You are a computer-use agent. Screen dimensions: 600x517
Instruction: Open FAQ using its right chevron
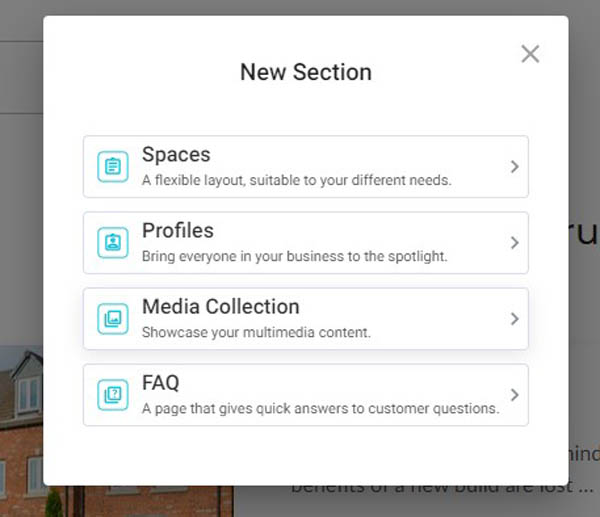(x=514, y=395)
